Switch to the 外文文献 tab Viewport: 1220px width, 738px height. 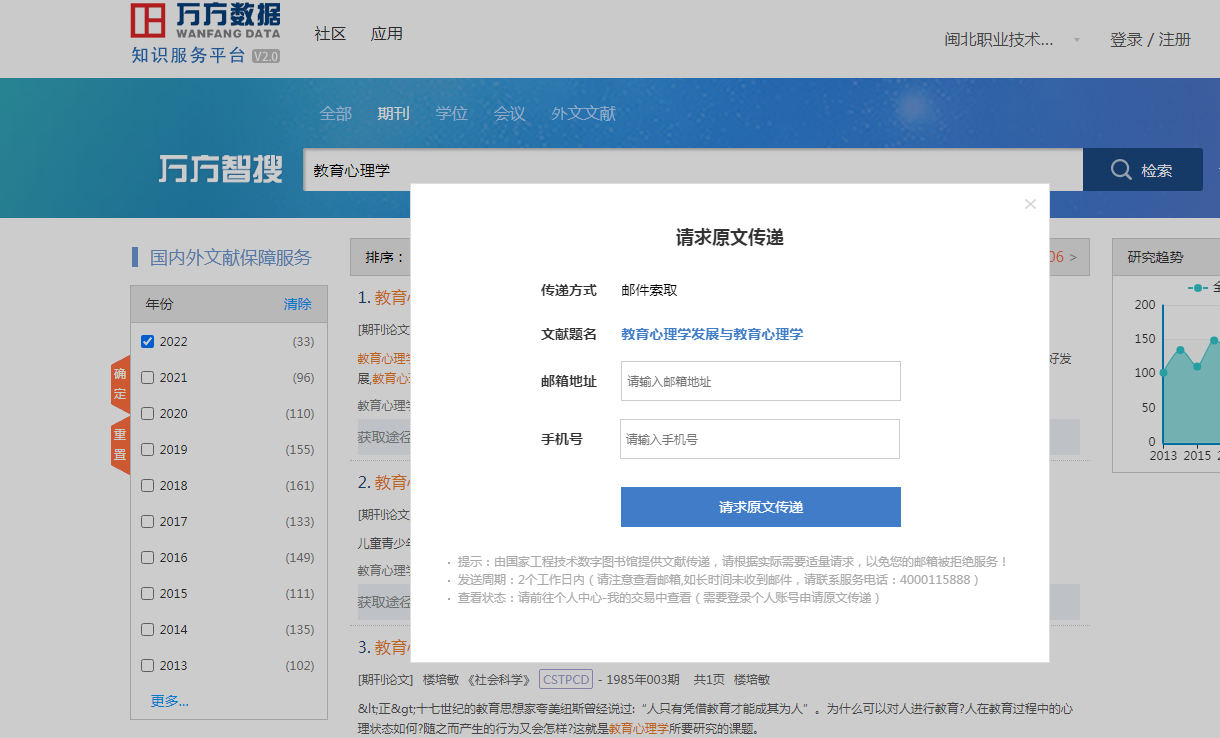pos(583,113)
